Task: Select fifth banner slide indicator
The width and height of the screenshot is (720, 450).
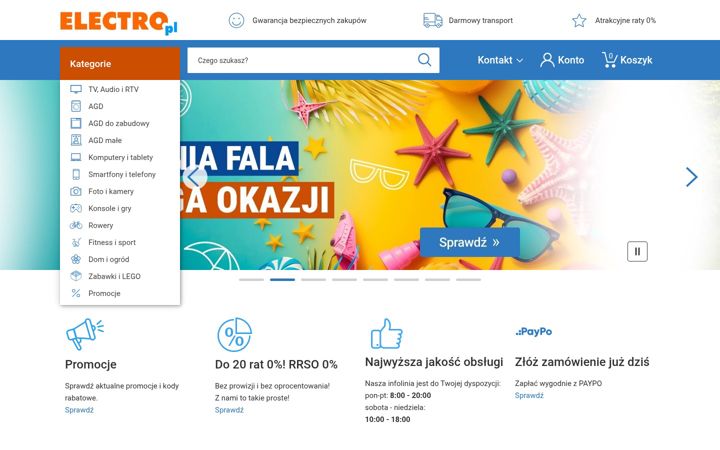Action: [x=376, y=279]
